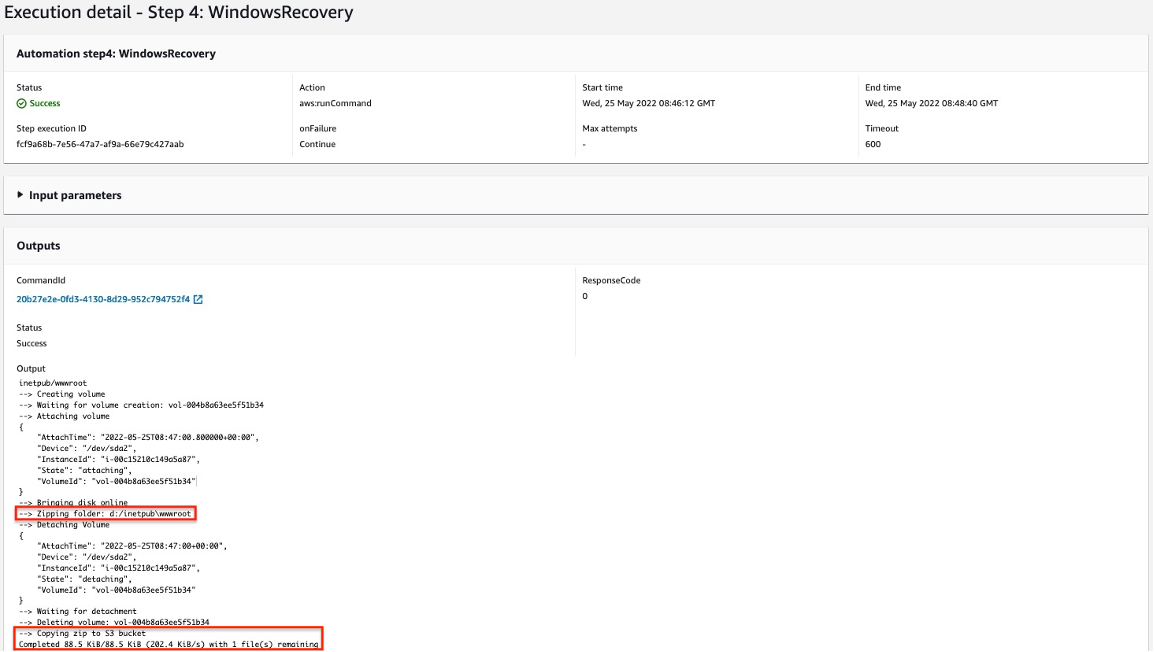Click the Timeout value 600
The height and width of the screenshot is (652, 1154).
(871, 144)
